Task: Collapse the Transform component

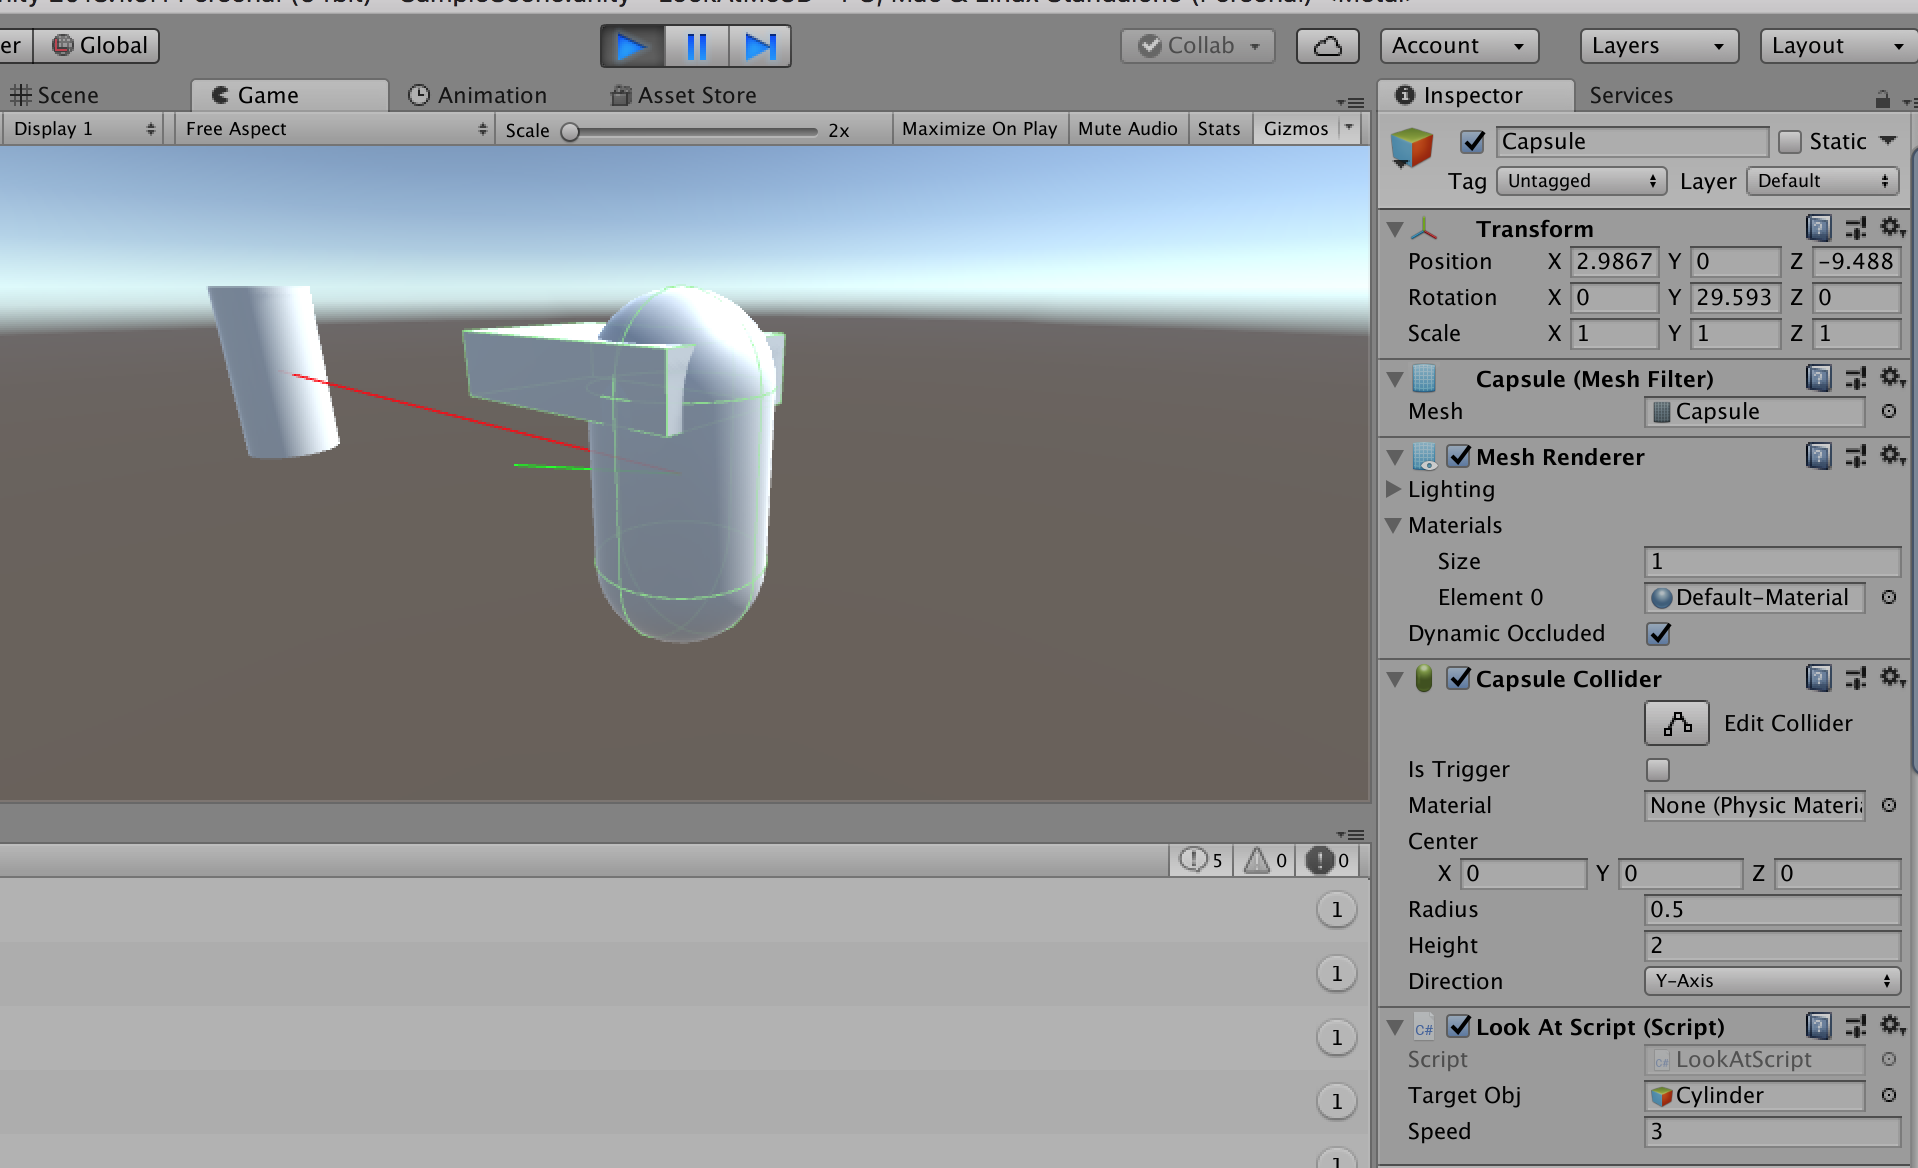Action: (1395, 229)
